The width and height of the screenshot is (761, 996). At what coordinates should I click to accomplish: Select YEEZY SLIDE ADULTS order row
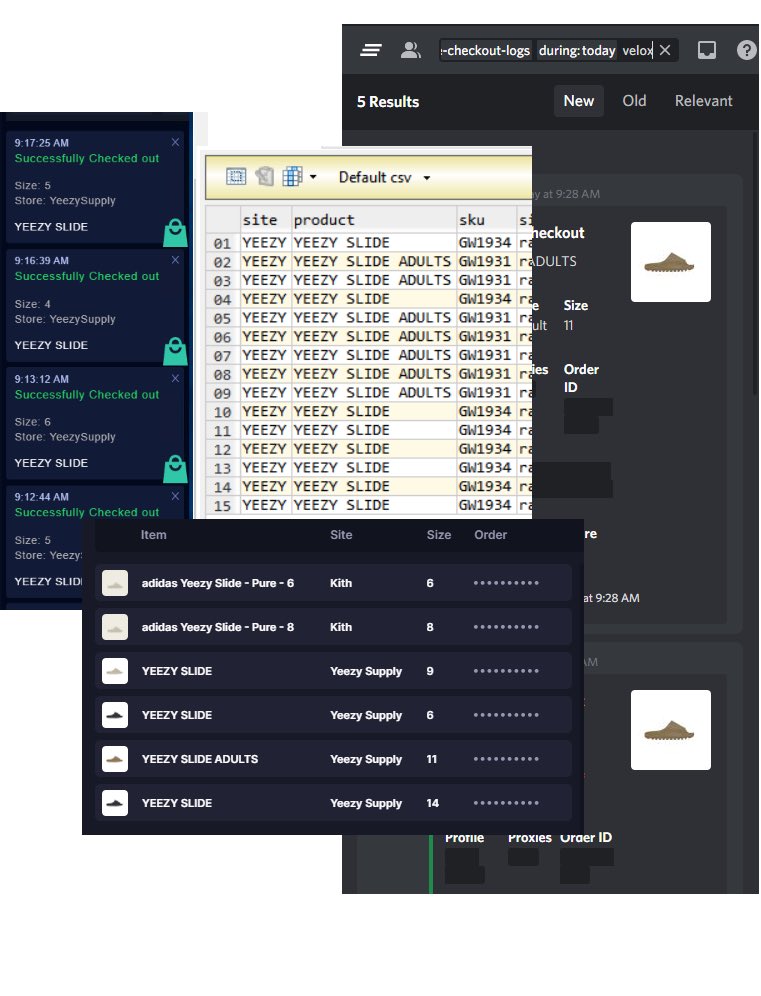(x=333, y=759)
